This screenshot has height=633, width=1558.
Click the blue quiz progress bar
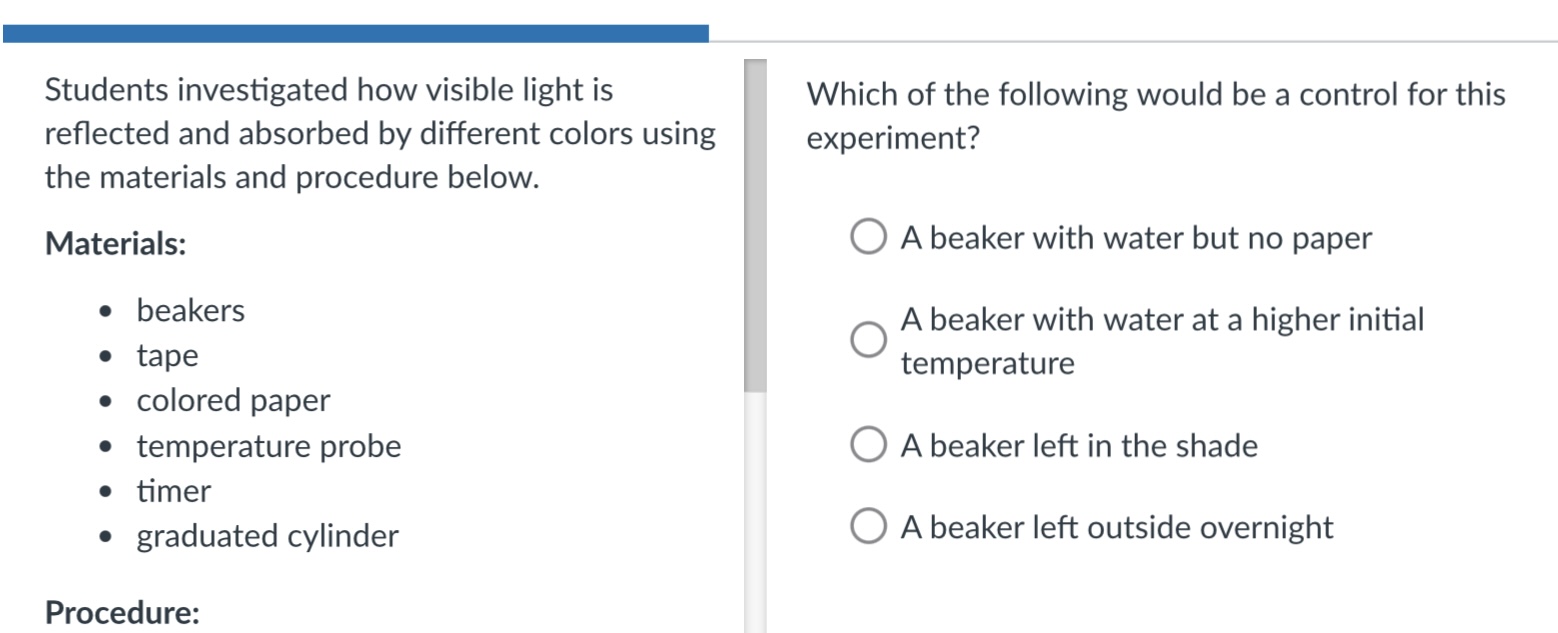click(356, 34)
